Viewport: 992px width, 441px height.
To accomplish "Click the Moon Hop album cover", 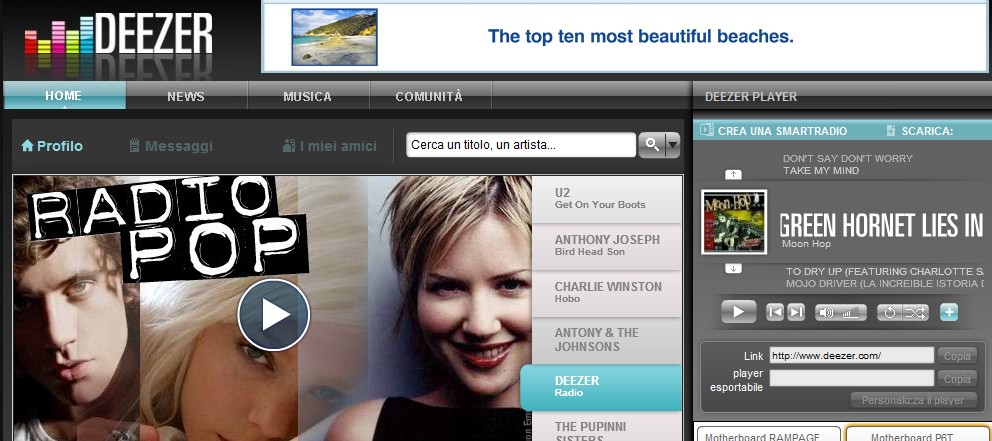I will point(734,222).
